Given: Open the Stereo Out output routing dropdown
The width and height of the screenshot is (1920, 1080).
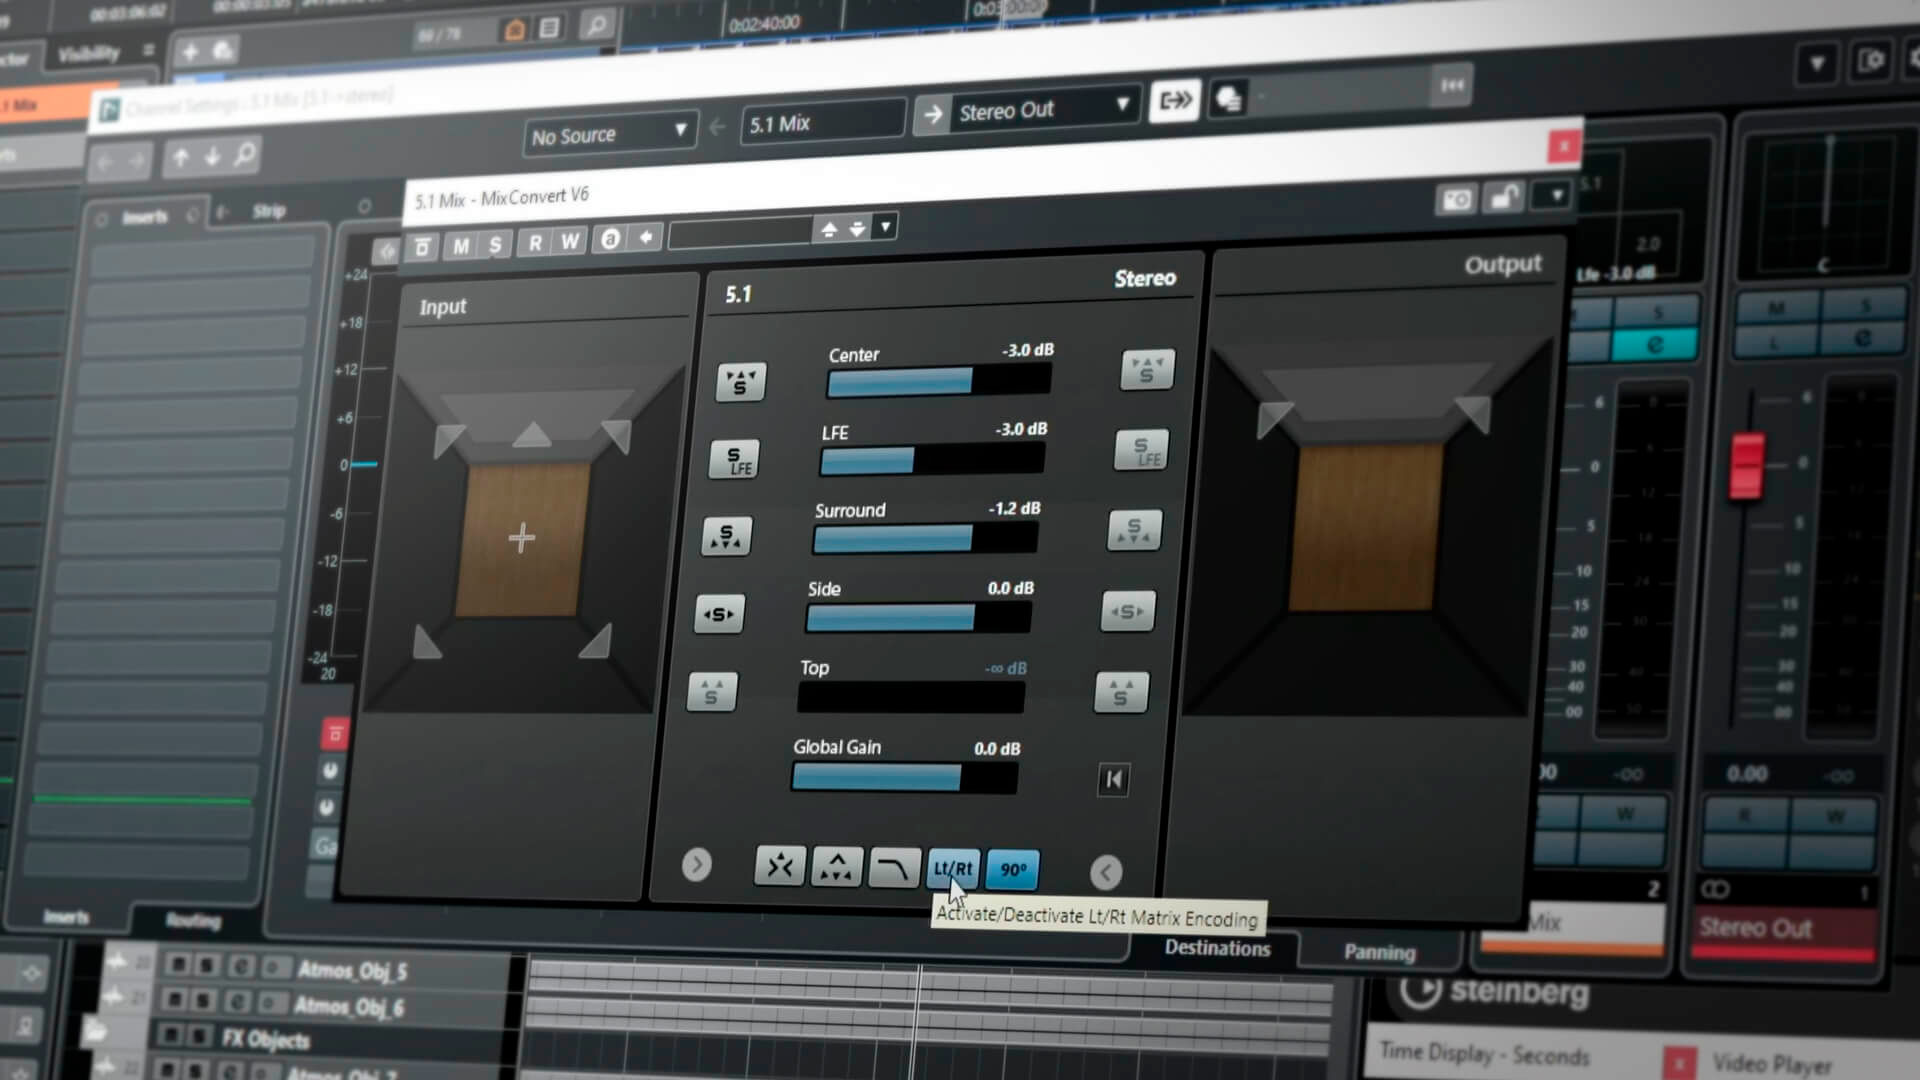Looking at the screenshot, I should 1046,107.
